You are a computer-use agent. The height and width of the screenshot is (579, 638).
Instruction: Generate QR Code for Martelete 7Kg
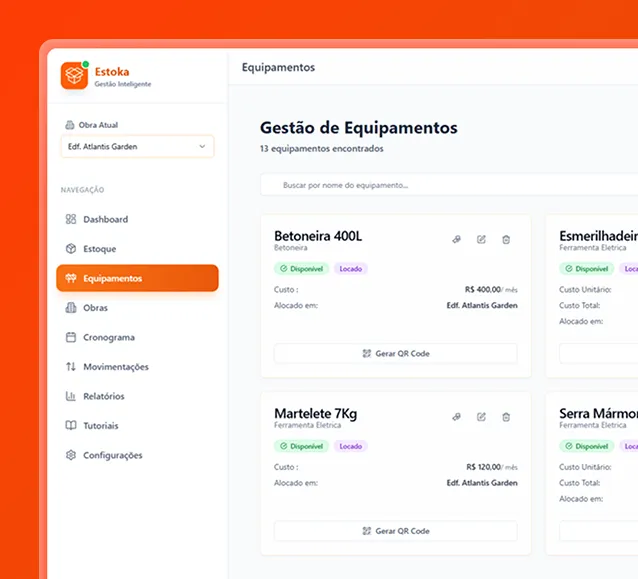[x=395, y=531]
